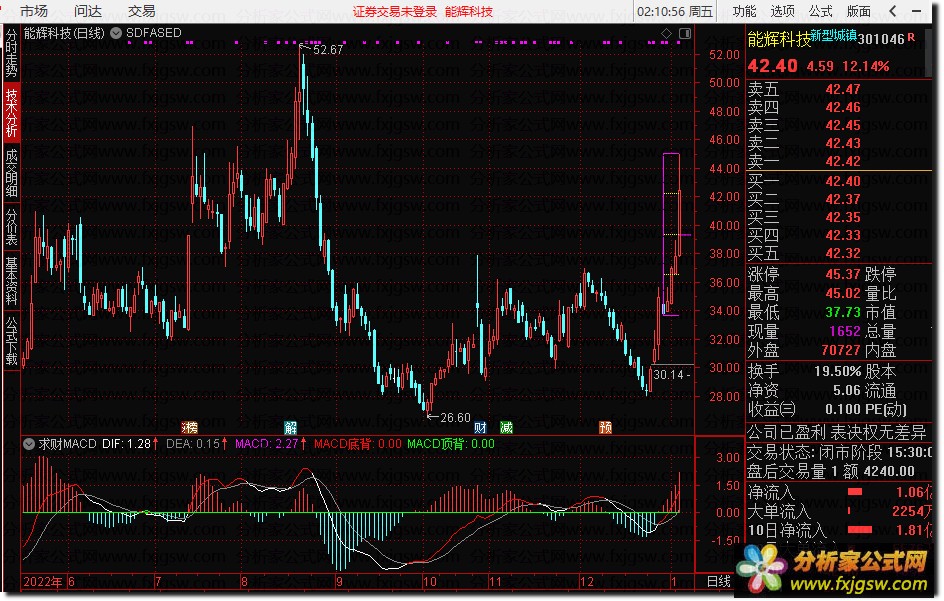
Task: Switch to 分价表 side tab
Action: 11,227
